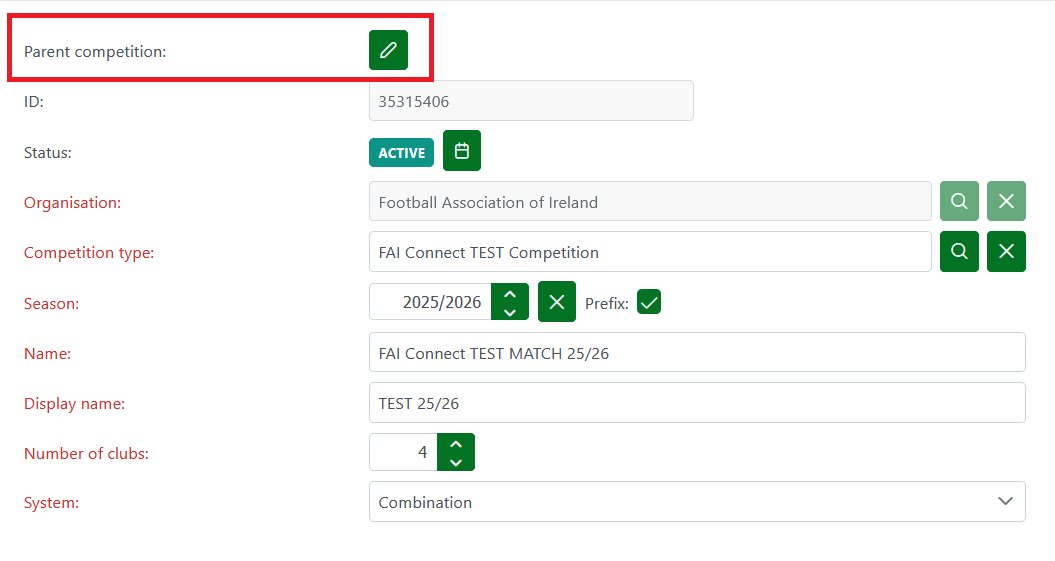Viewport: 1055px width, 561px height.
Task: Click the Competition type text field
Action: (x=649, y=251)
